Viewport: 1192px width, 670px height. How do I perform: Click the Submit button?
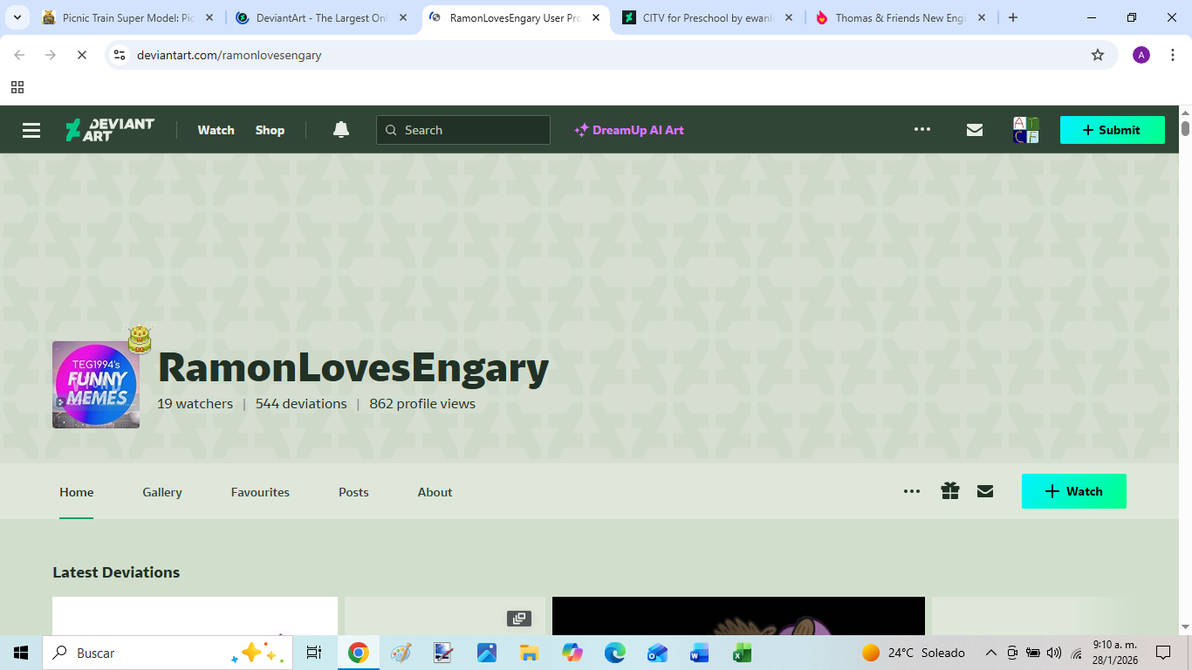click(1112, 129)
